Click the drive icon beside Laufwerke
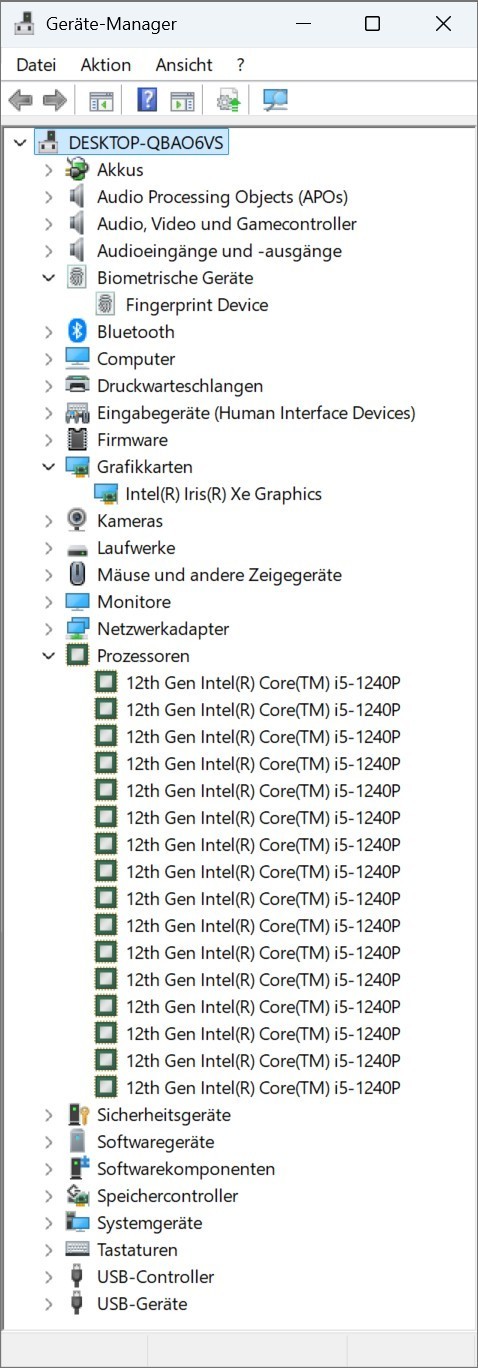This screenshot has width=478, height=1368. coord(77,549)
